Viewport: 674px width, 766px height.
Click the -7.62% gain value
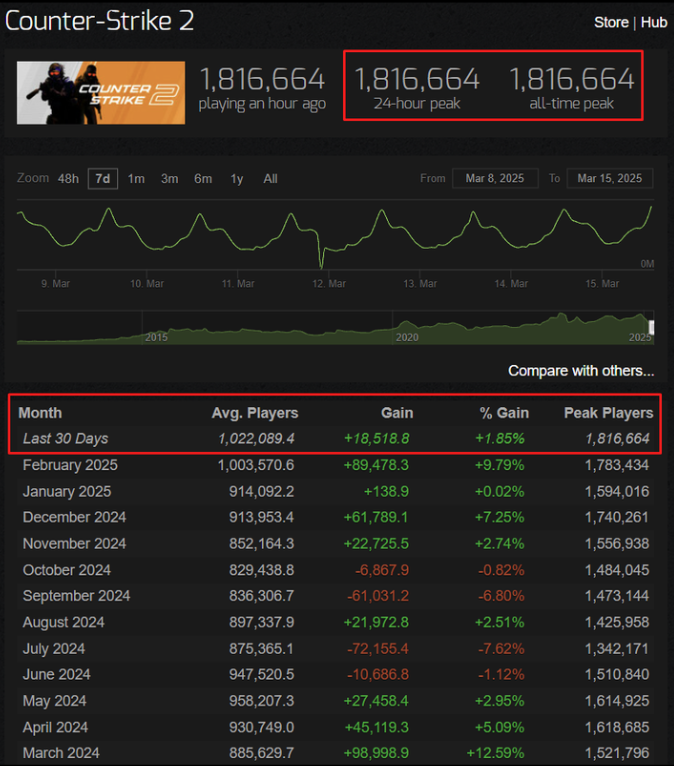click(x=501, y=649)
